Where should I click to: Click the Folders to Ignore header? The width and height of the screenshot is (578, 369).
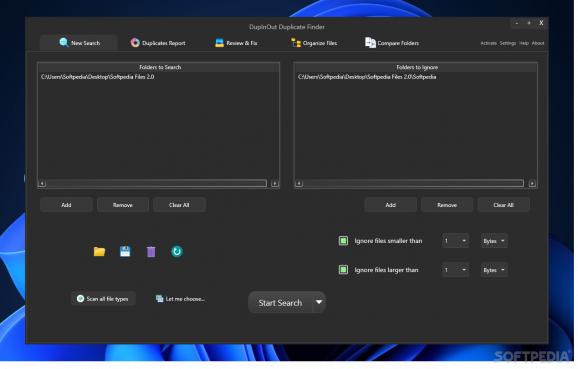click(417, 67)
